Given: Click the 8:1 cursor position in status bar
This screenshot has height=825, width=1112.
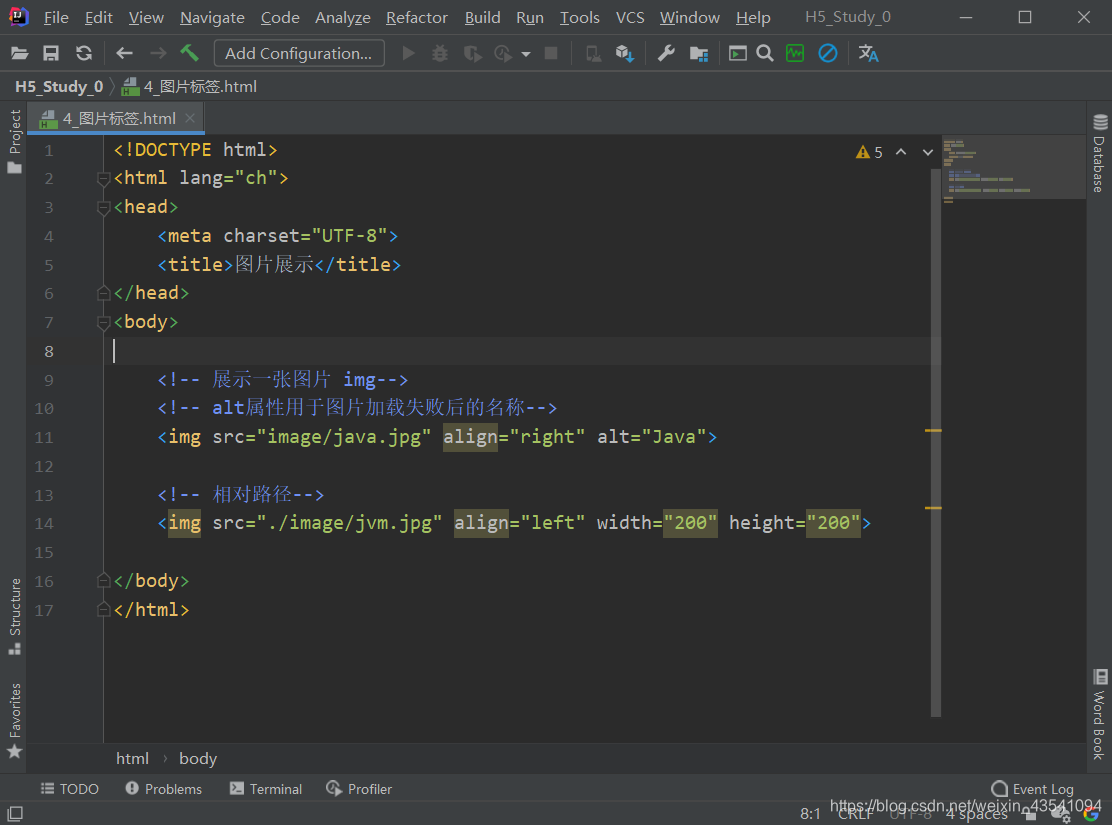Looking at the screenshot, I should click(x=810, y=814).
